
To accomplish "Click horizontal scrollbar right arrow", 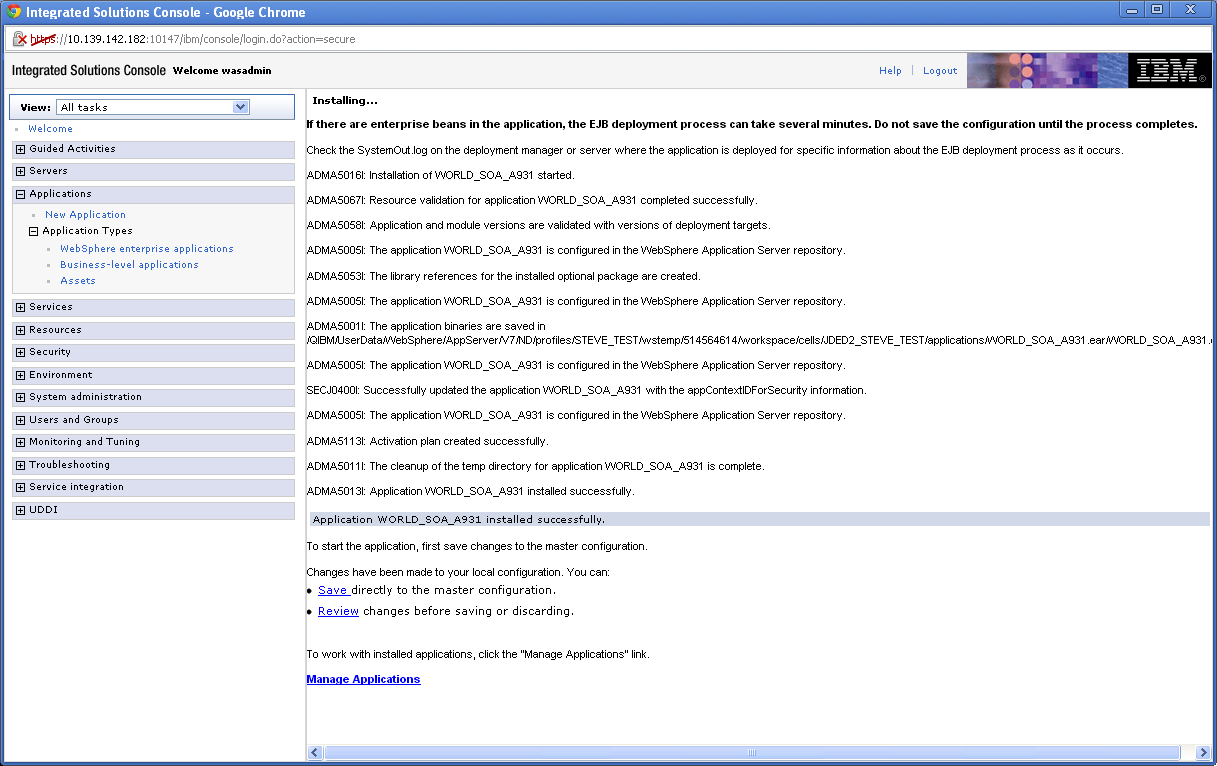I will point(1203,753).
